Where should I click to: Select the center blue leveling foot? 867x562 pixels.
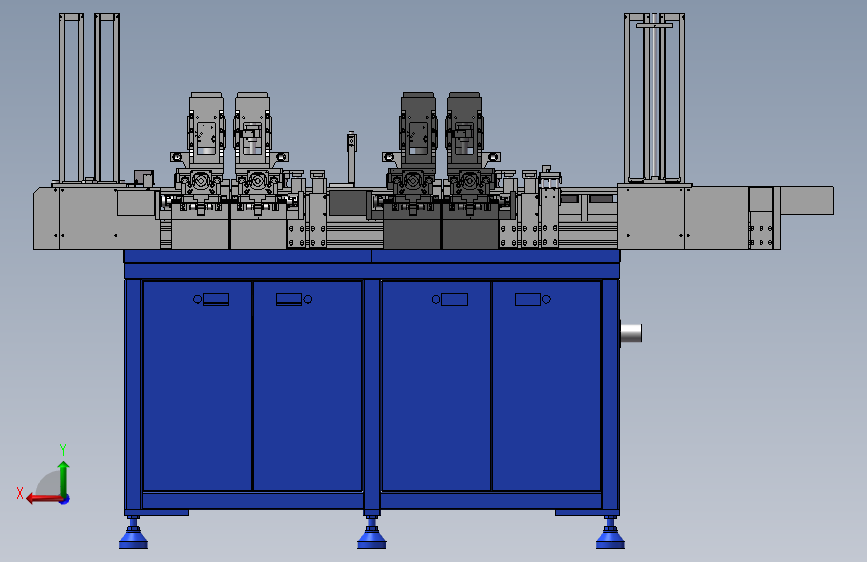[372, 533]
